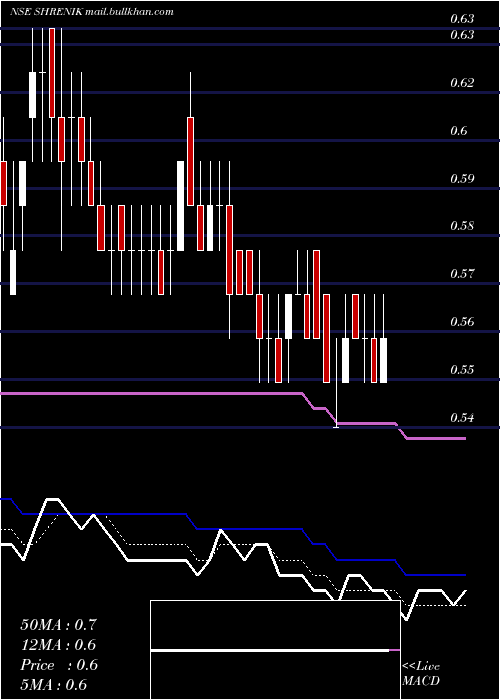Select the 0.59 price axis label
The width and height of the screenshot is (500, 700).
click(x=462, y=179)
